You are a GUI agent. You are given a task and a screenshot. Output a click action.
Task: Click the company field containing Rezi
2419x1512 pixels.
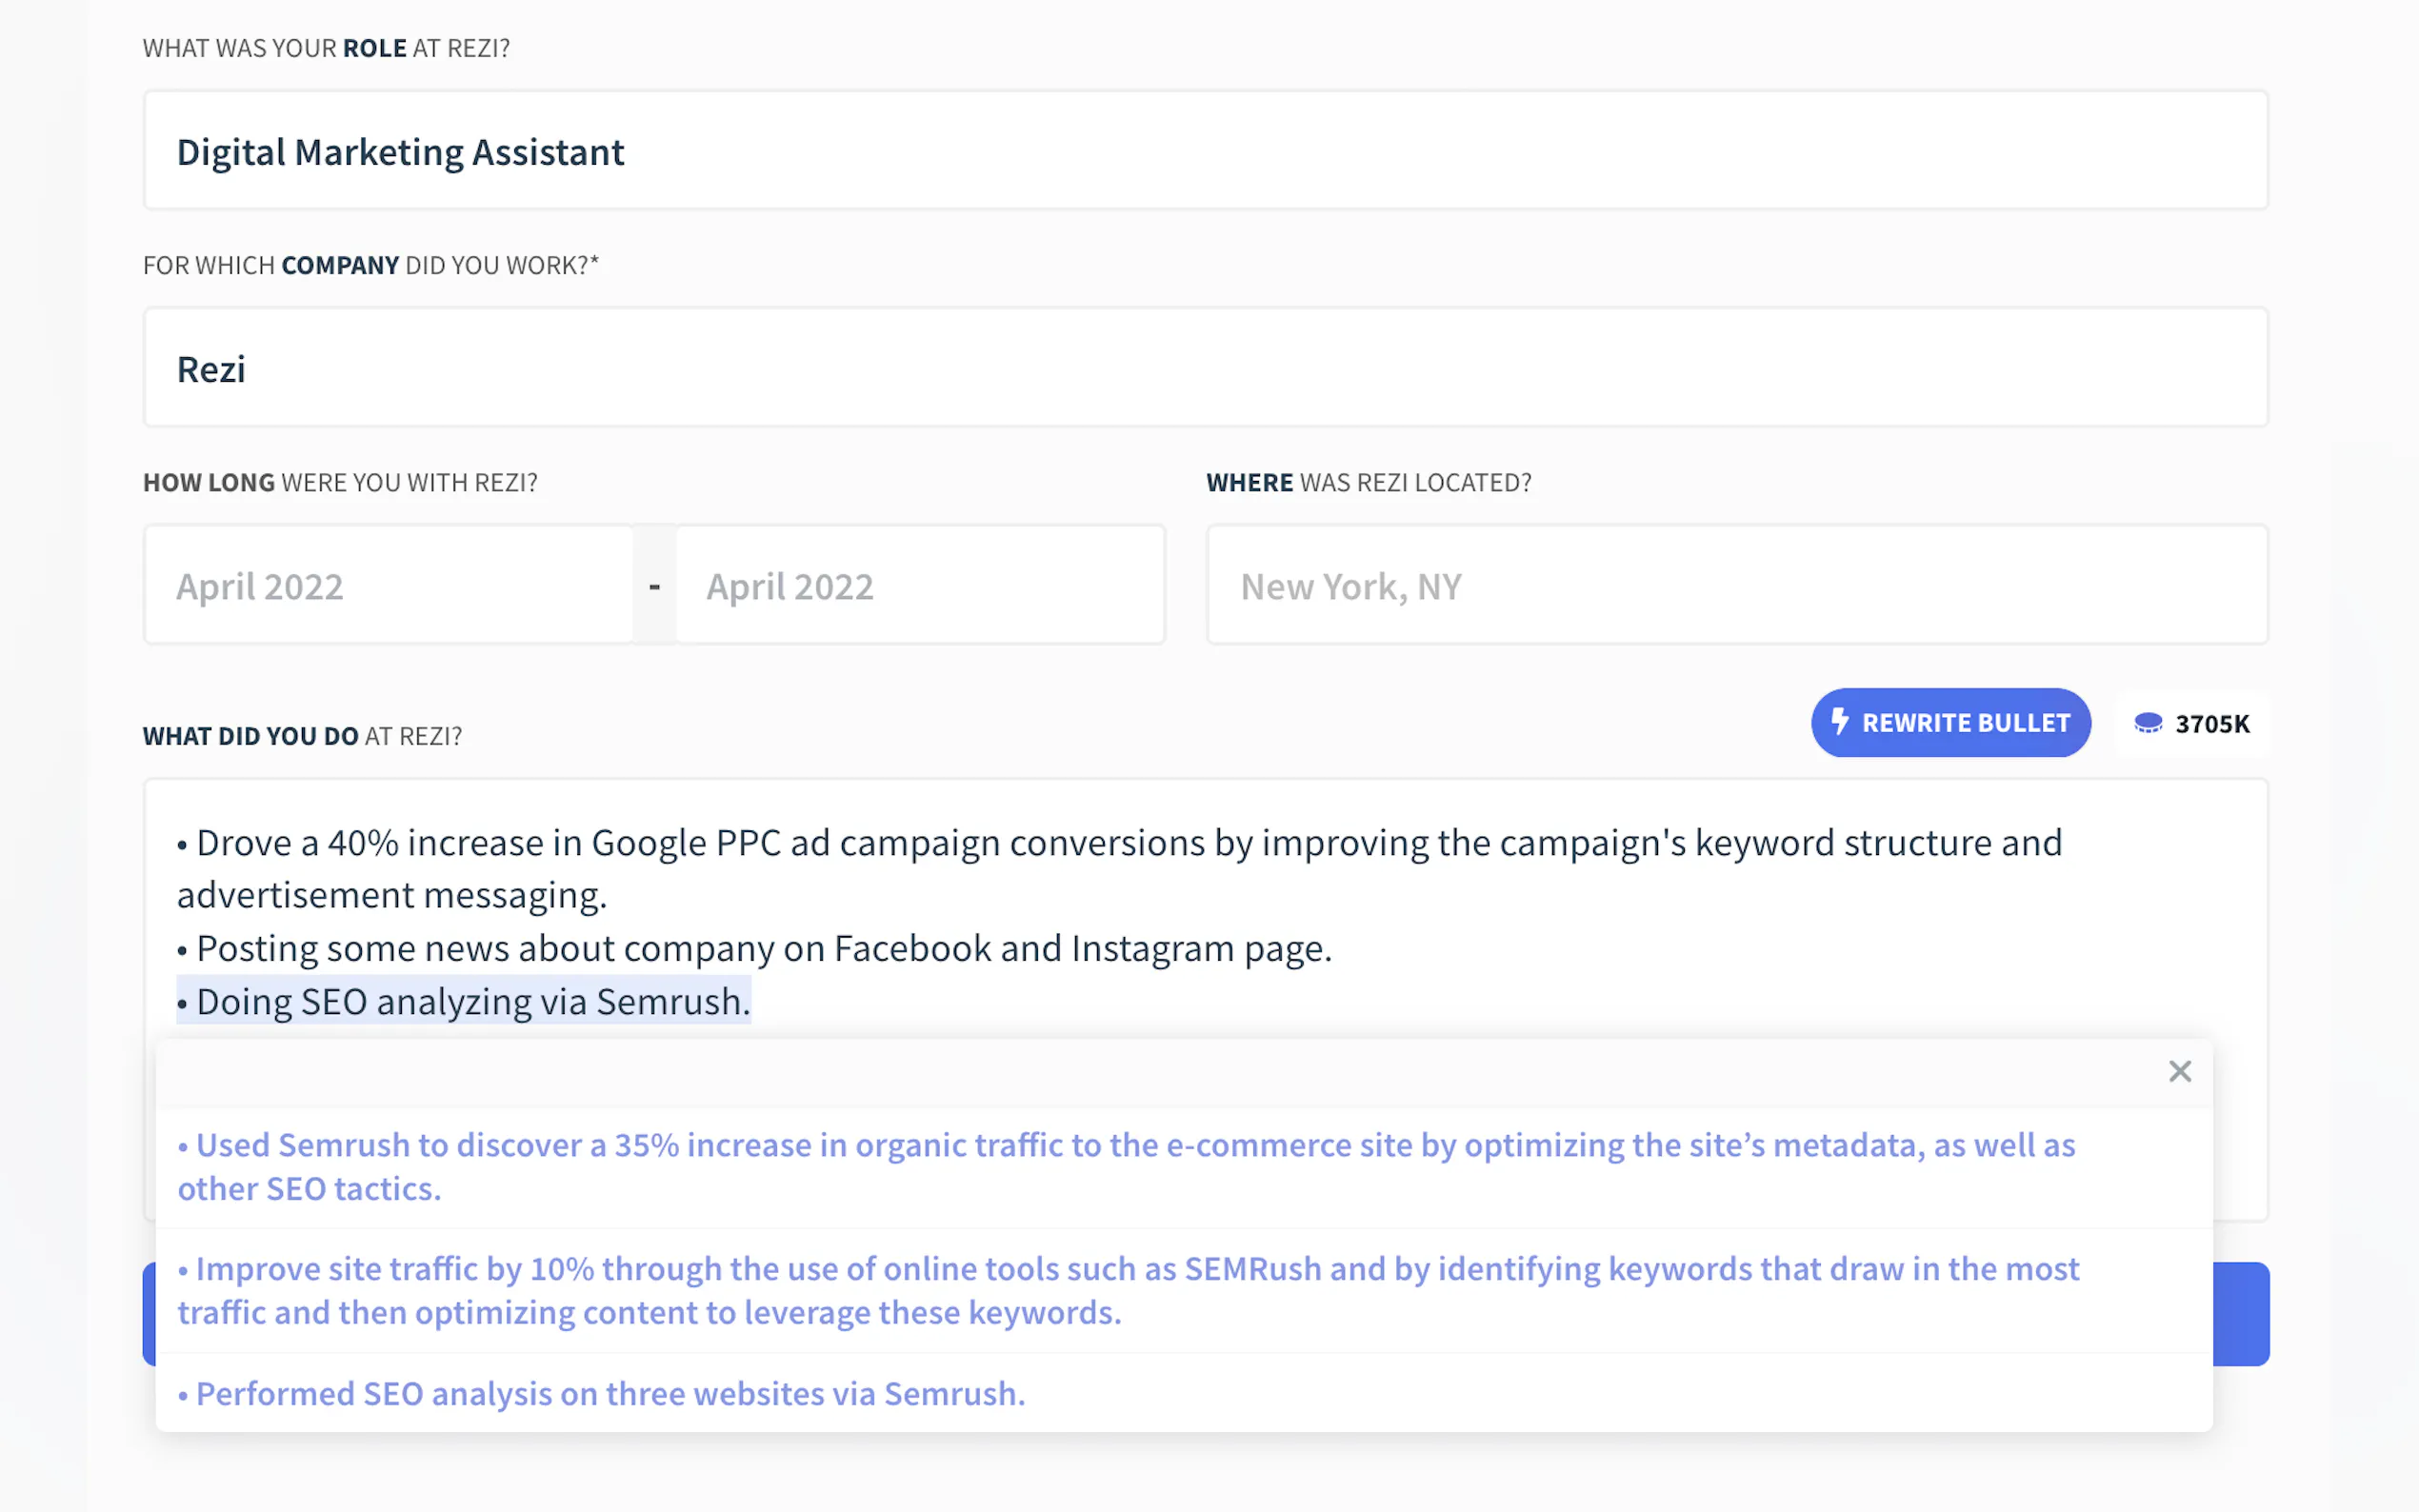pos(1204,368)
